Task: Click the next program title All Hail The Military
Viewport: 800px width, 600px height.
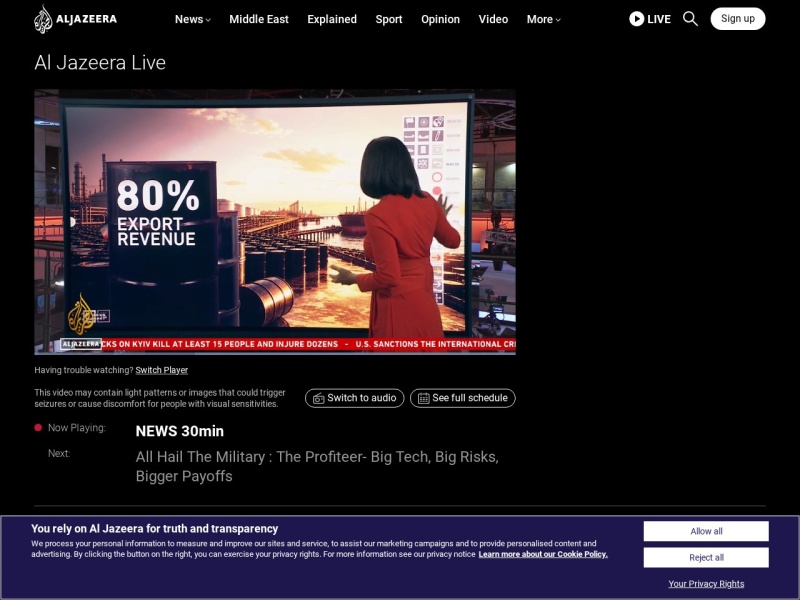Action: coord(317,466)
